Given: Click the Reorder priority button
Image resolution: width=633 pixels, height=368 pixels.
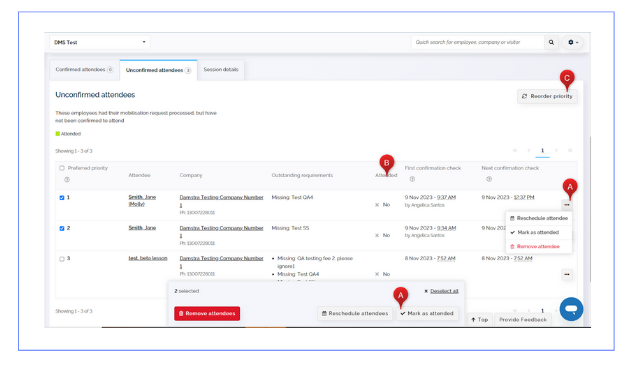Looking at the screenshot, I should click(547, 96).
